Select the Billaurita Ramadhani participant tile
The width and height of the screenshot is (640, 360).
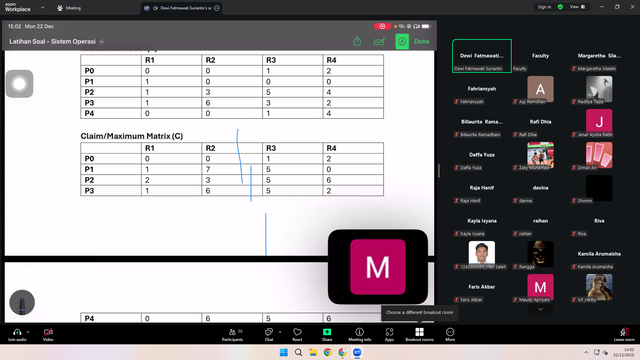click(482, 122)
